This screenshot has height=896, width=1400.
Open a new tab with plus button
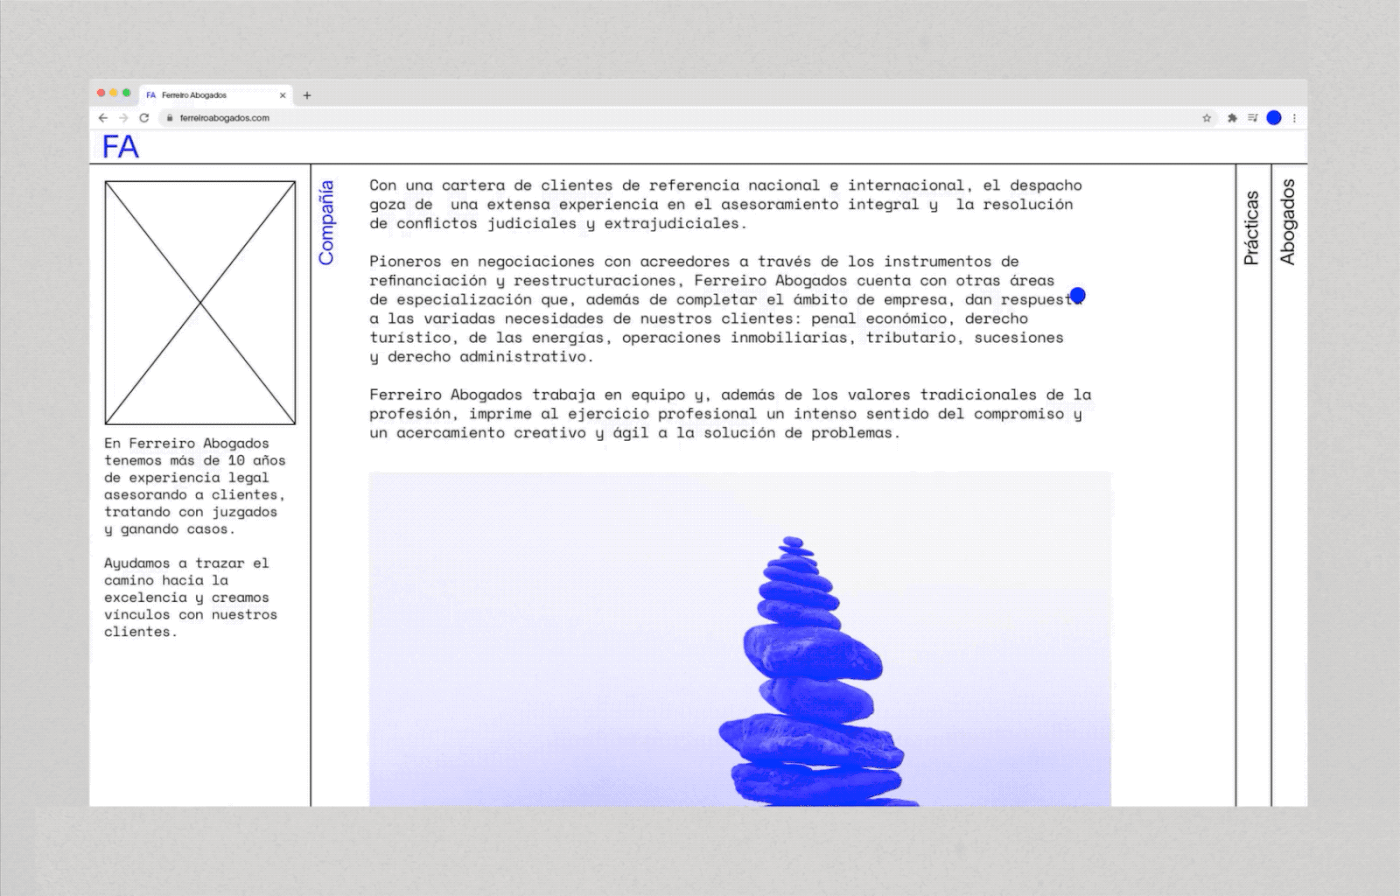coord(307,96)
